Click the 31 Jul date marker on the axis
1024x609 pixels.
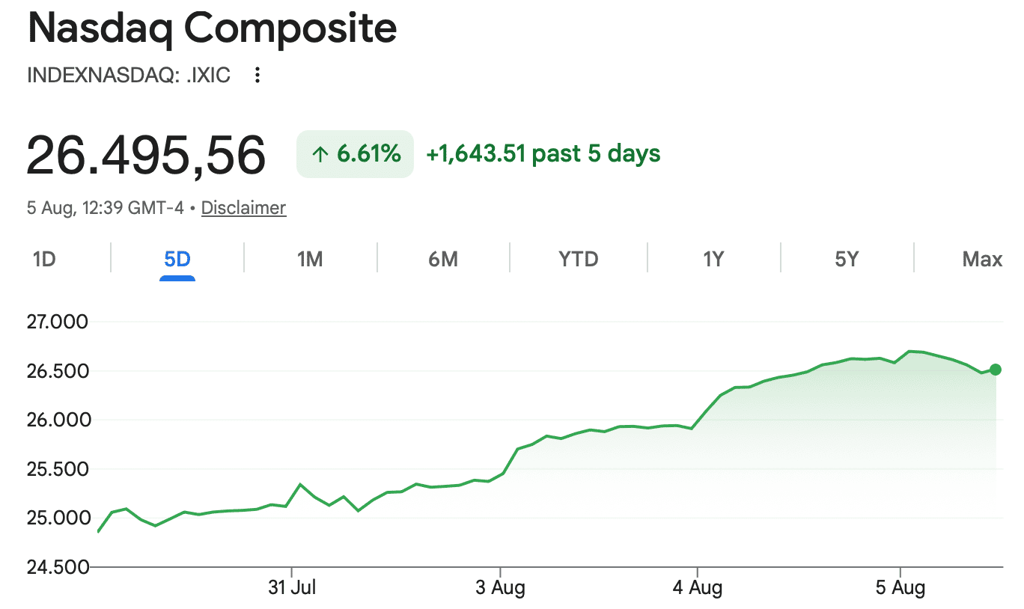coord(291,587)
